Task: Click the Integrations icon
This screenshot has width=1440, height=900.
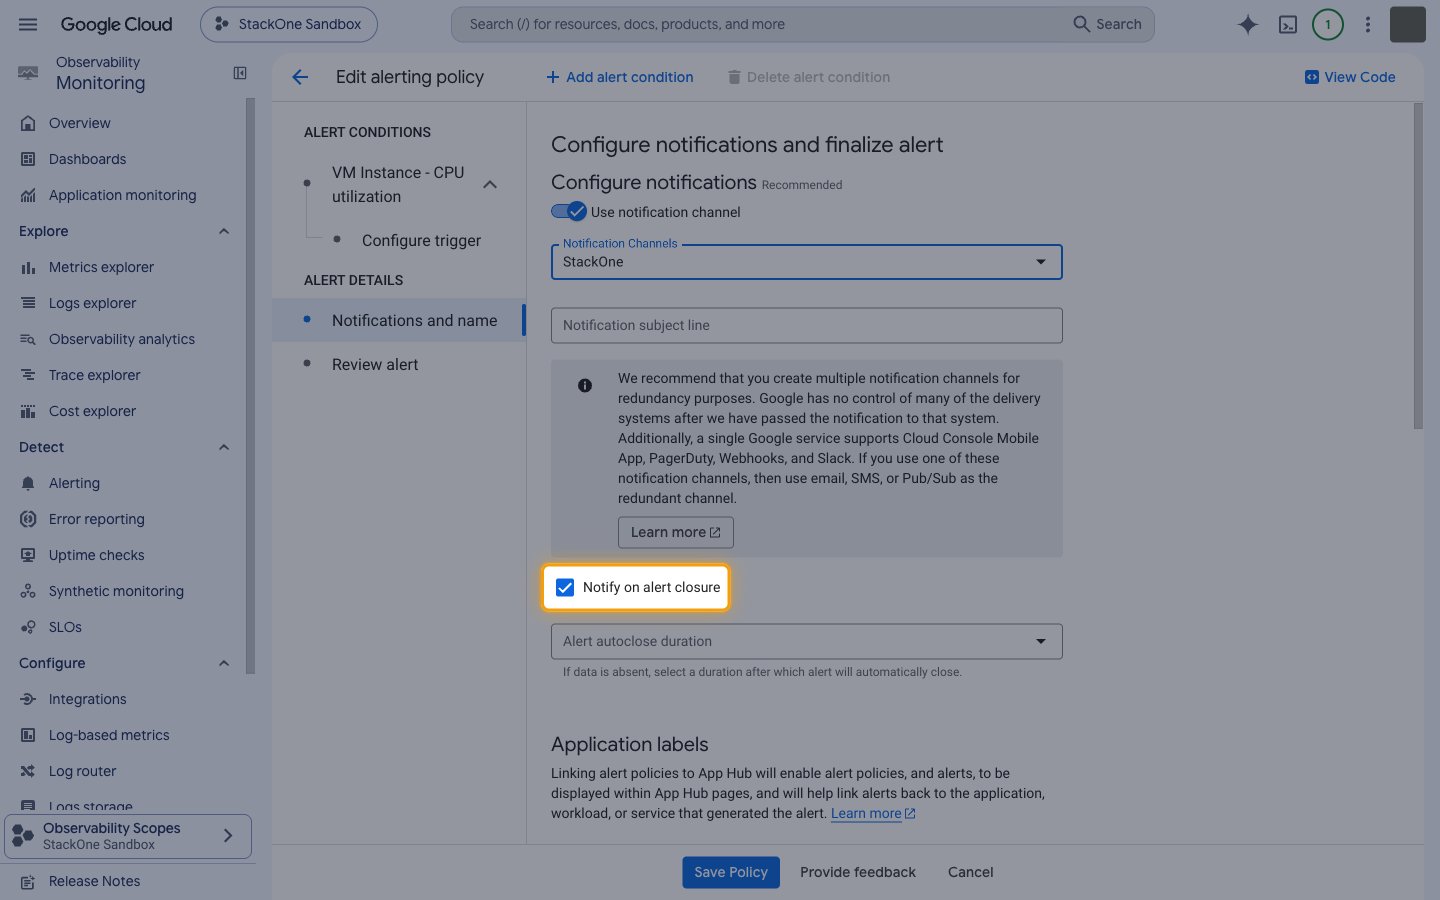Action: point(28,699)
